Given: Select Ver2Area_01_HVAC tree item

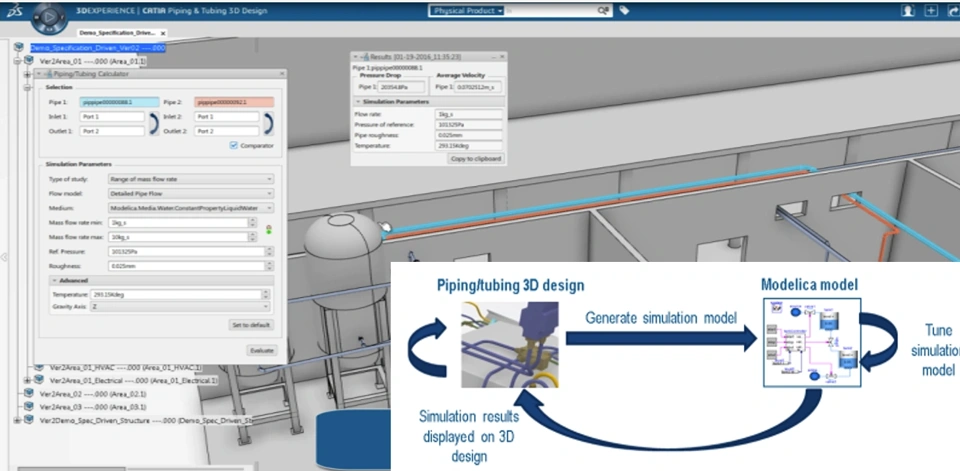Looking at the screenshot, I should pyautogui.click(x=126, y=367).
